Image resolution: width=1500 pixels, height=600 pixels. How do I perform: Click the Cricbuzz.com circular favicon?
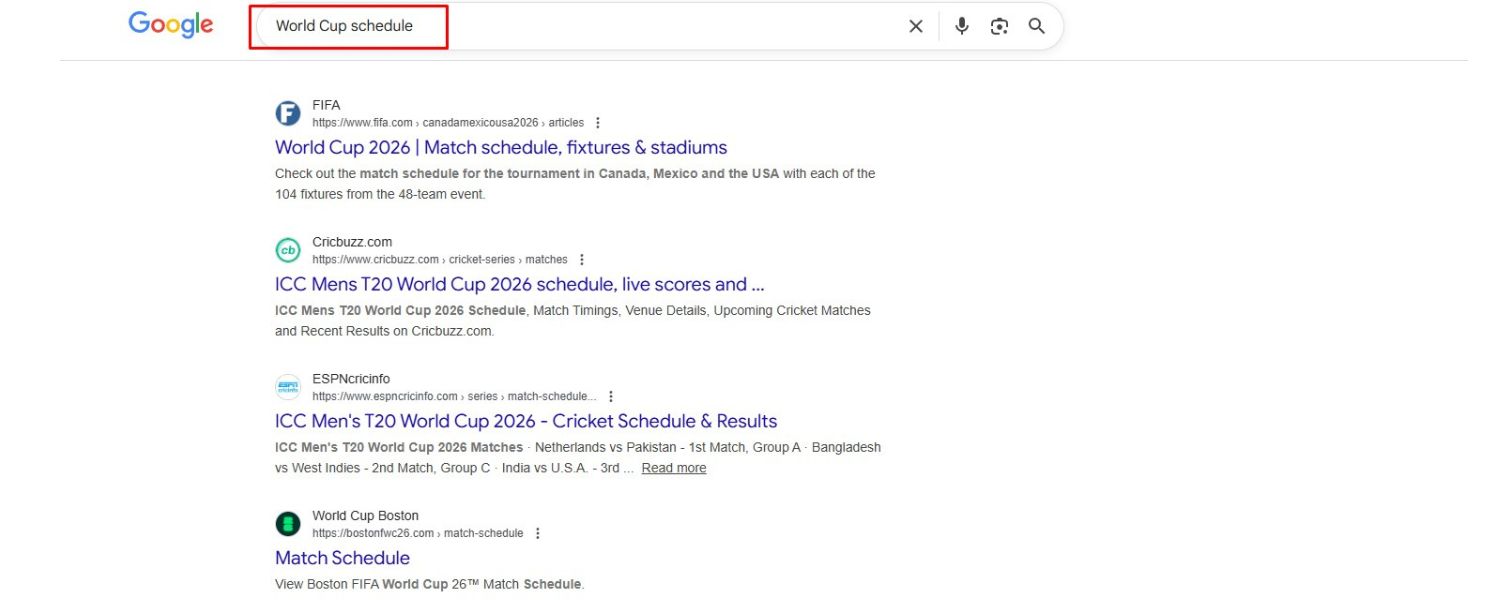[x=288, y=250]
